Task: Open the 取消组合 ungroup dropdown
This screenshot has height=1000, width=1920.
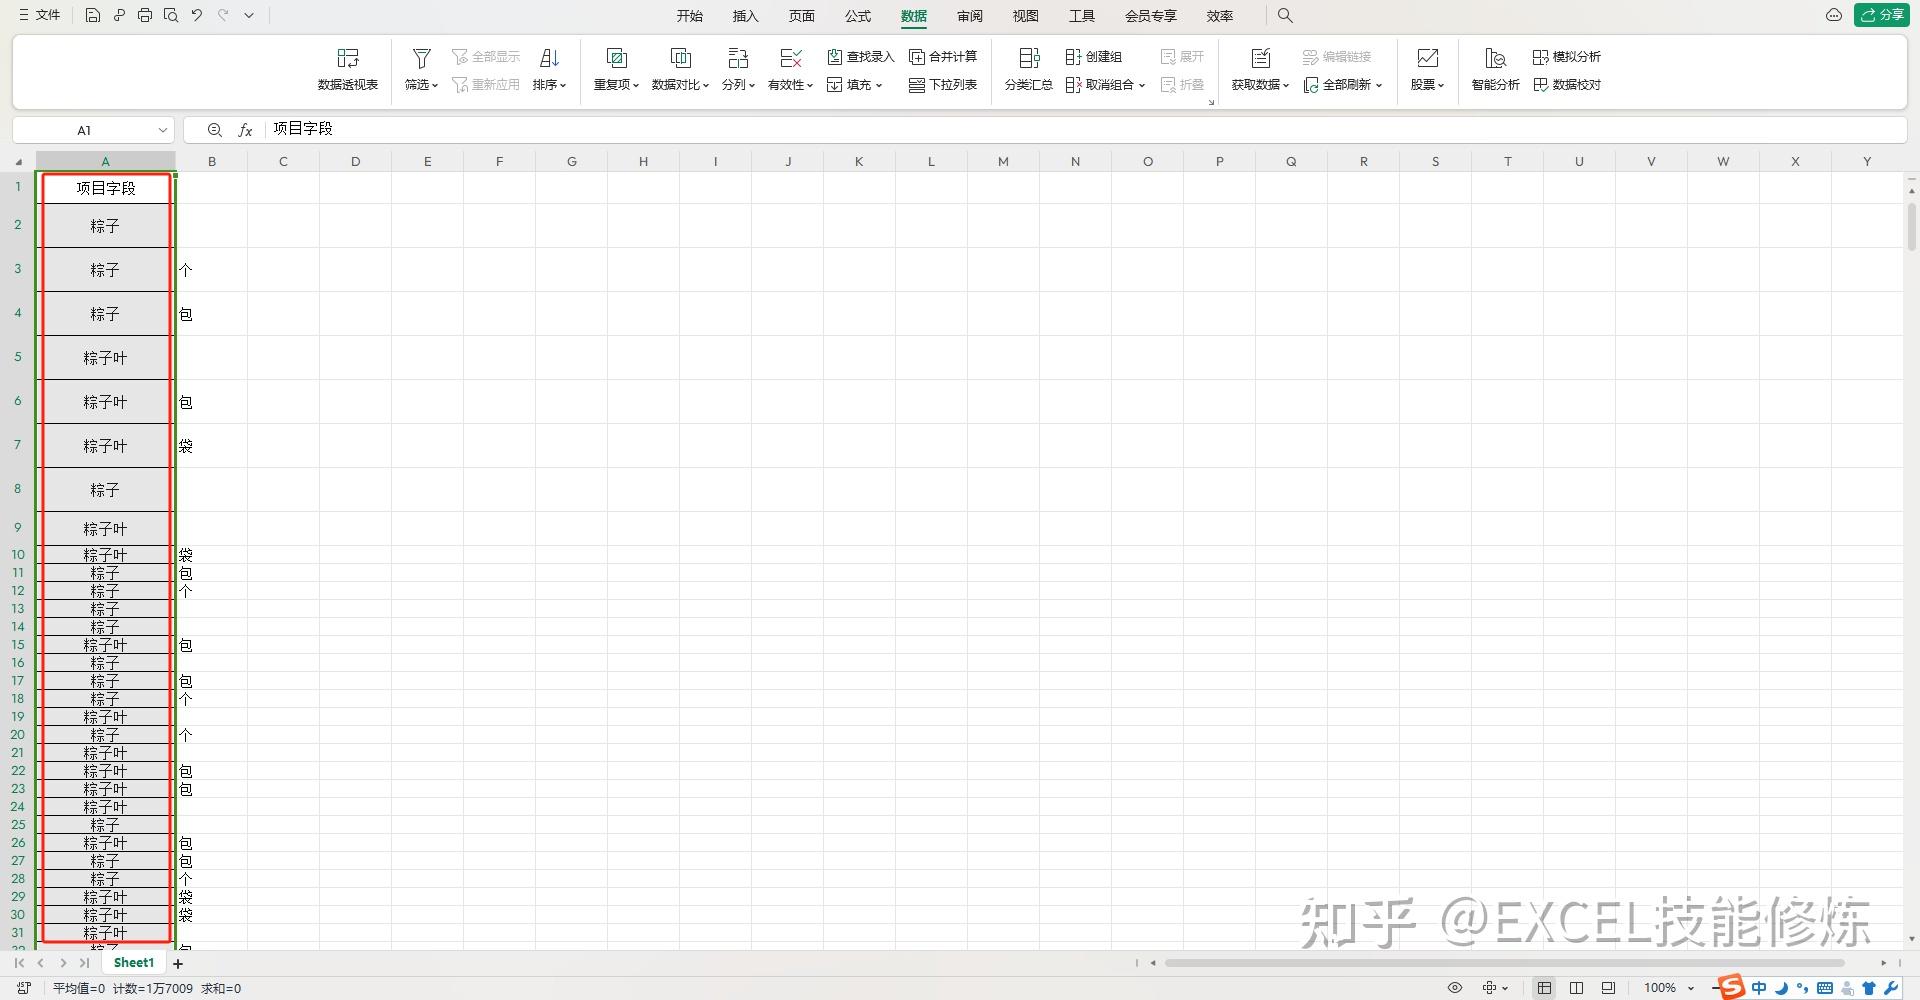Action: pos(1105,85)
